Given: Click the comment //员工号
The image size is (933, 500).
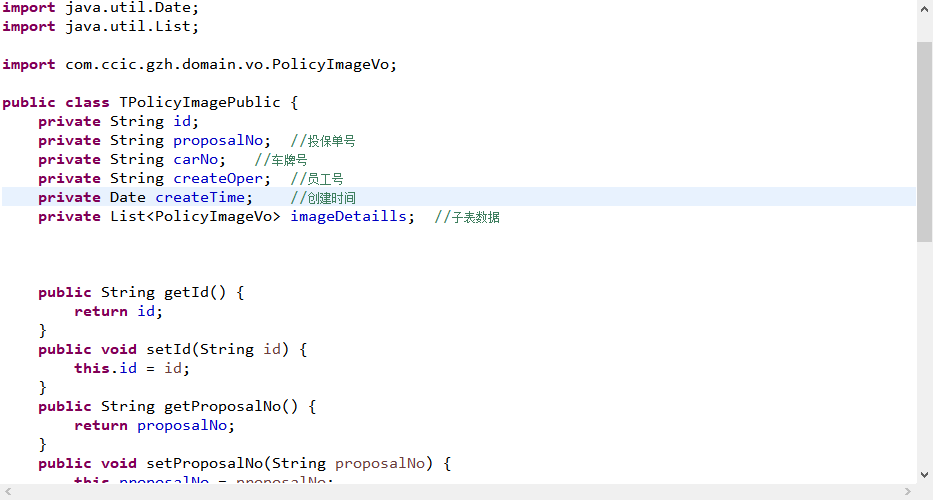Looking at the screenshot, I should [317, 179].
